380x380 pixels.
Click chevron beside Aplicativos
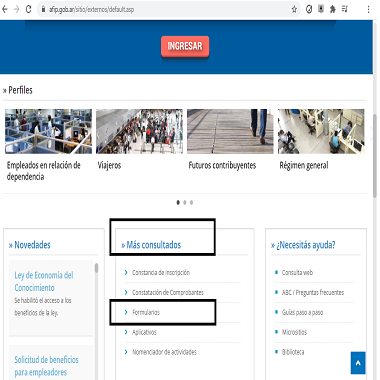pyautogui.click(x=126, y=332)
